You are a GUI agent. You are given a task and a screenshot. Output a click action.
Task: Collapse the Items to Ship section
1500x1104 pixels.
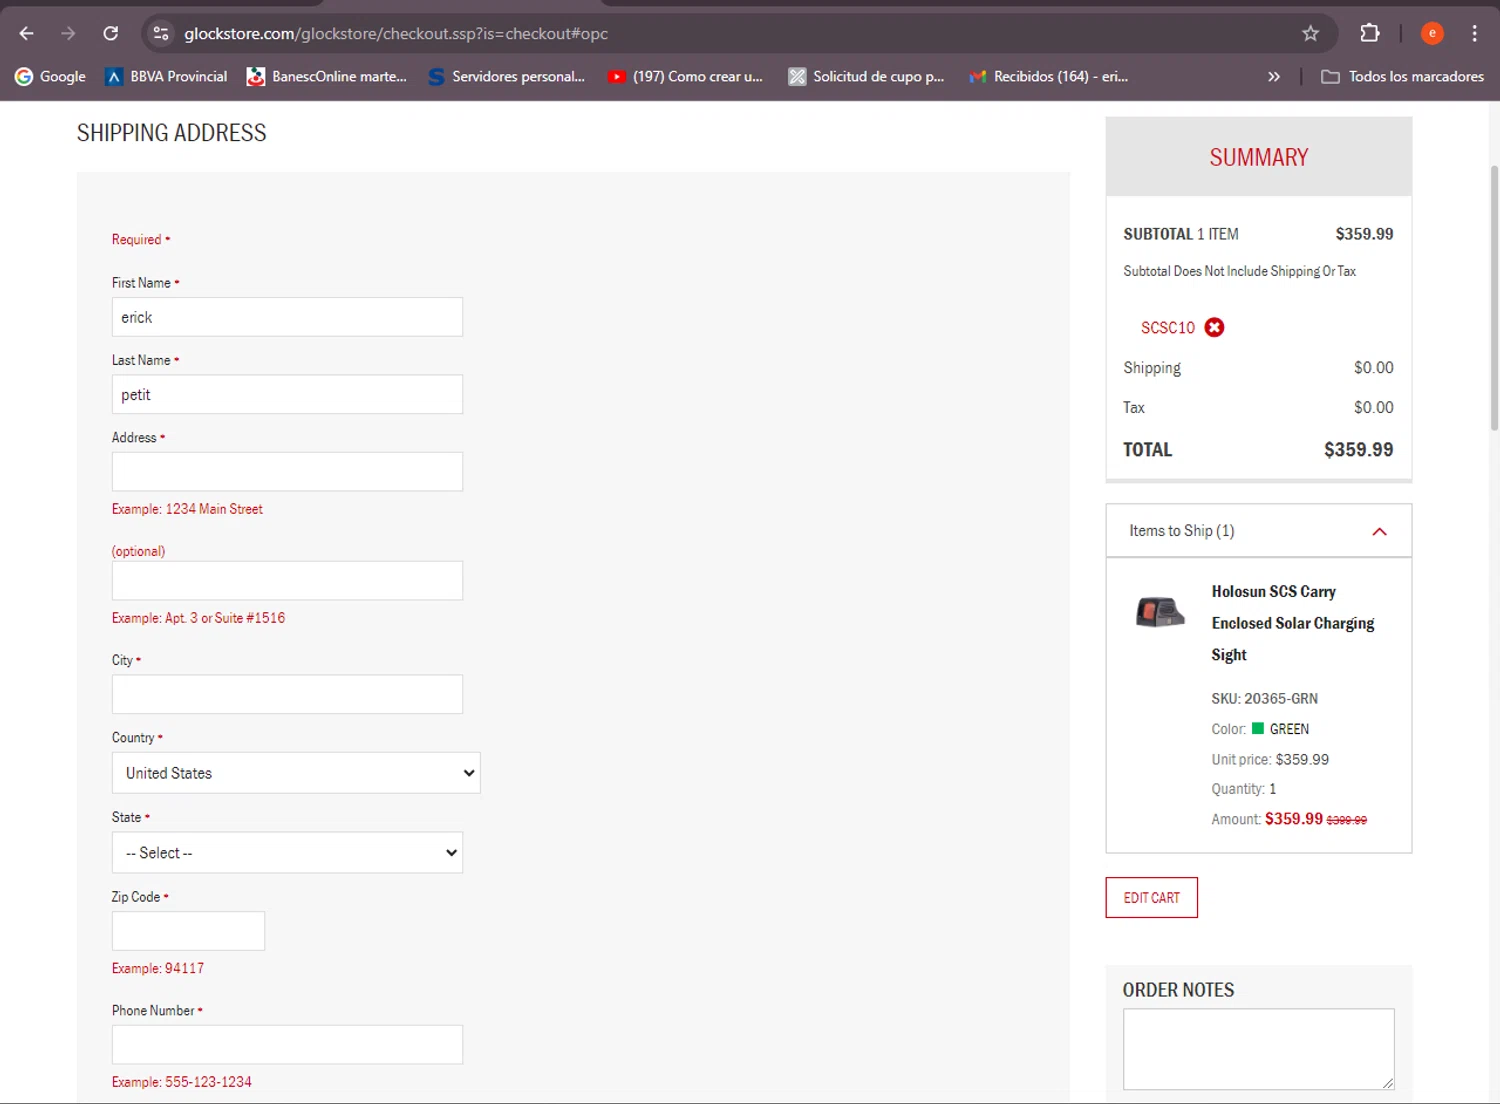[1379, 531]
